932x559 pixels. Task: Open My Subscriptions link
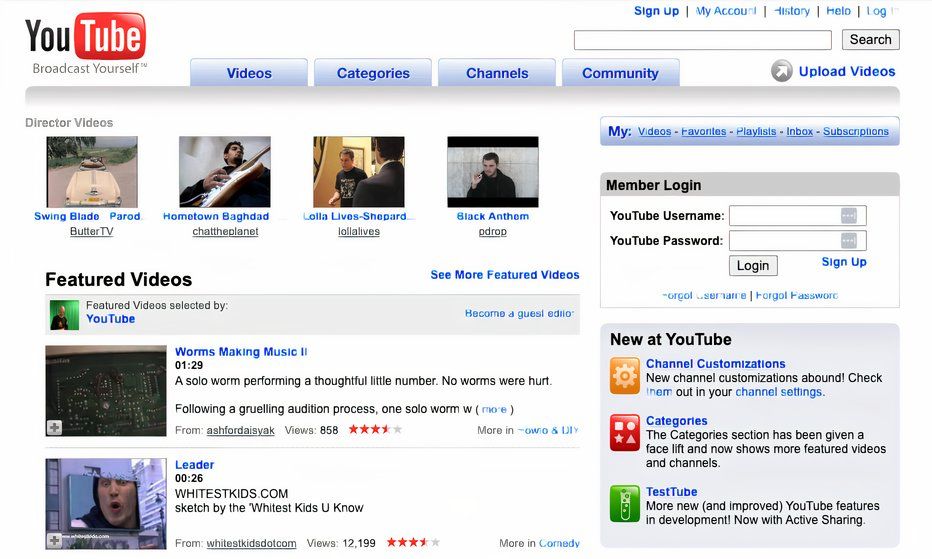tap(856, 131)
